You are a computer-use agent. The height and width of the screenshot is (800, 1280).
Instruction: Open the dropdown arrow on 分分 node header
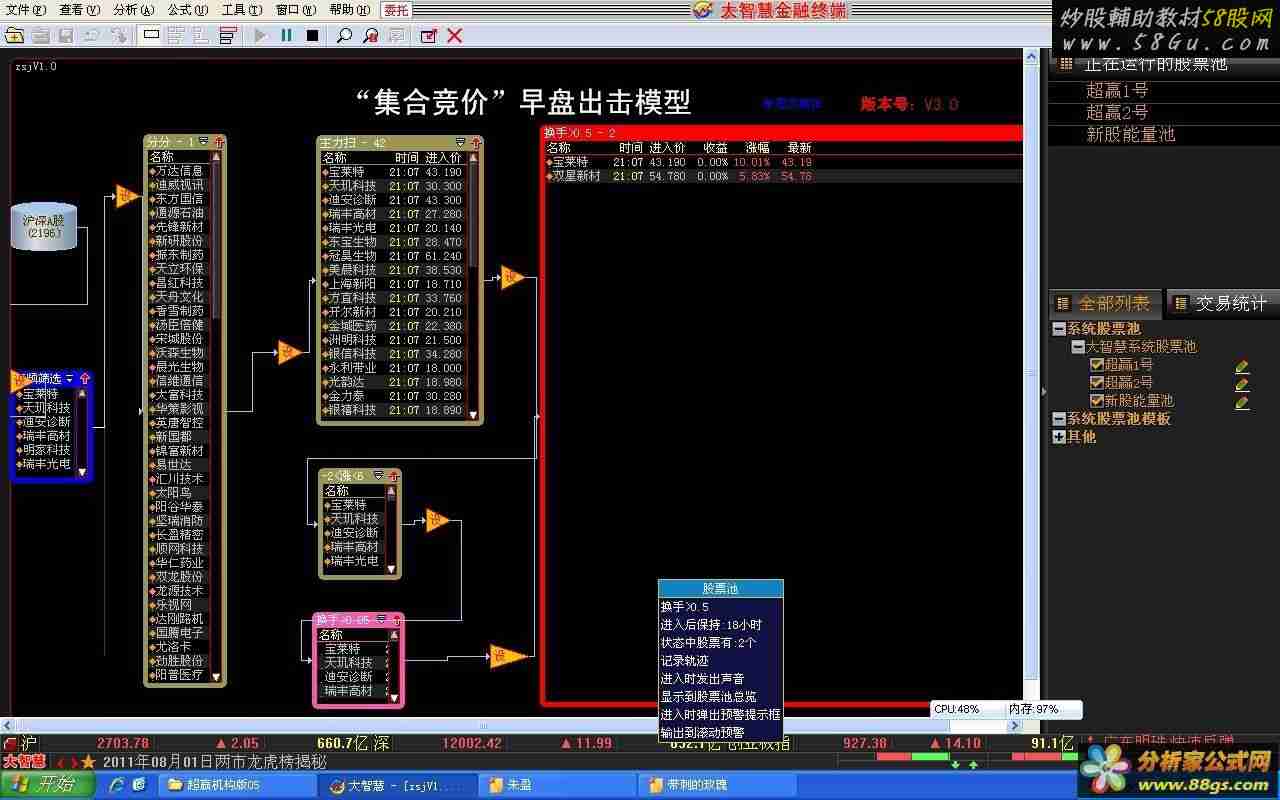[203, 142]
